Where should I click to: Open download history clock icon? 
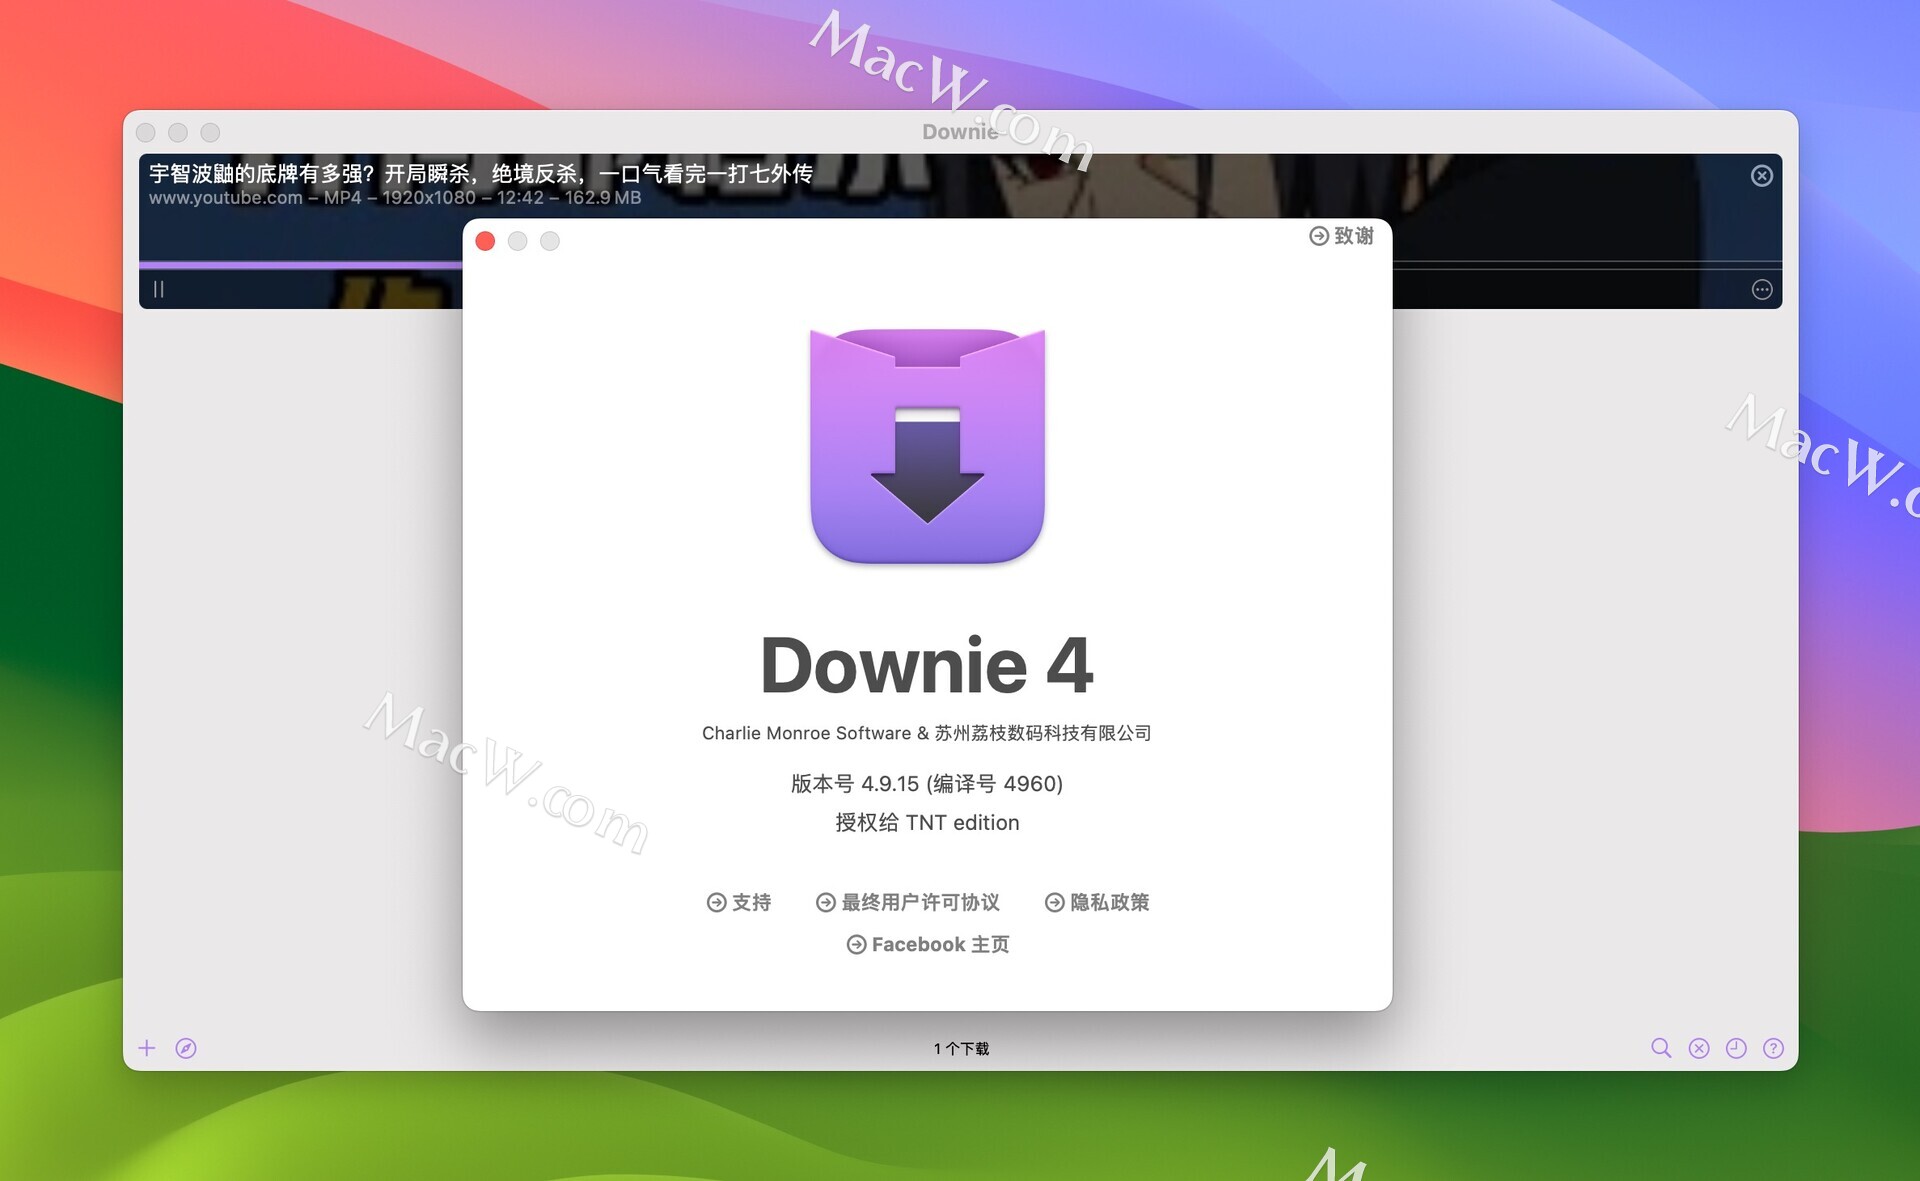[x=1736, y=1048]
